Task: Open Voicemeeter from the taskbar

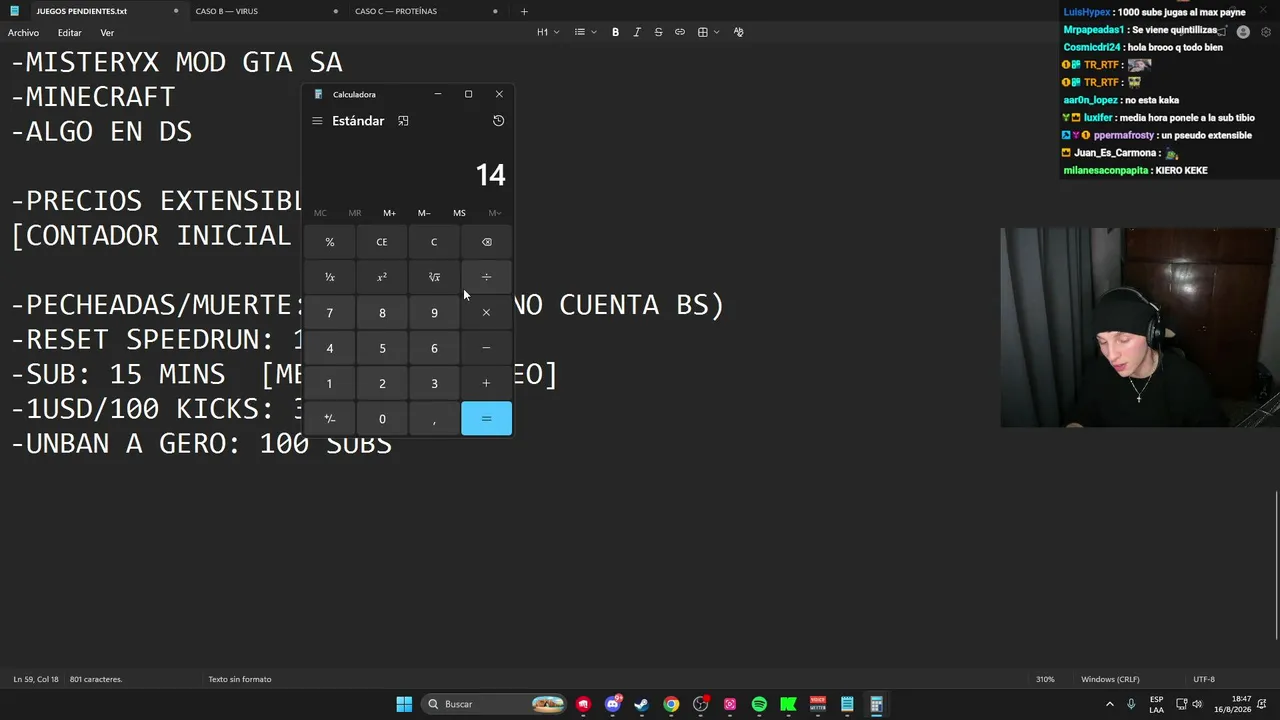Action: pyautogui.click(x=818, y=704)
